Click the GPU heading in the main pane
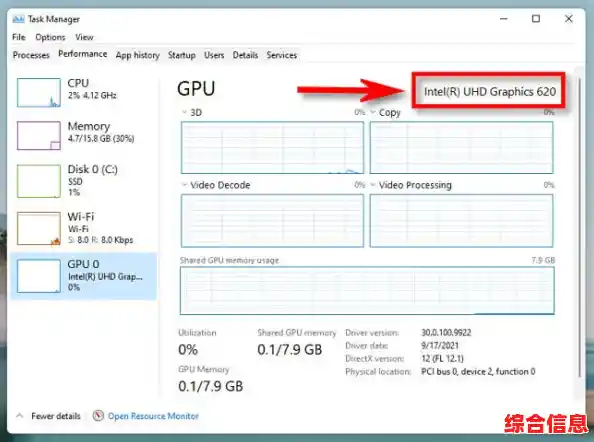 (x=196, y=89)
